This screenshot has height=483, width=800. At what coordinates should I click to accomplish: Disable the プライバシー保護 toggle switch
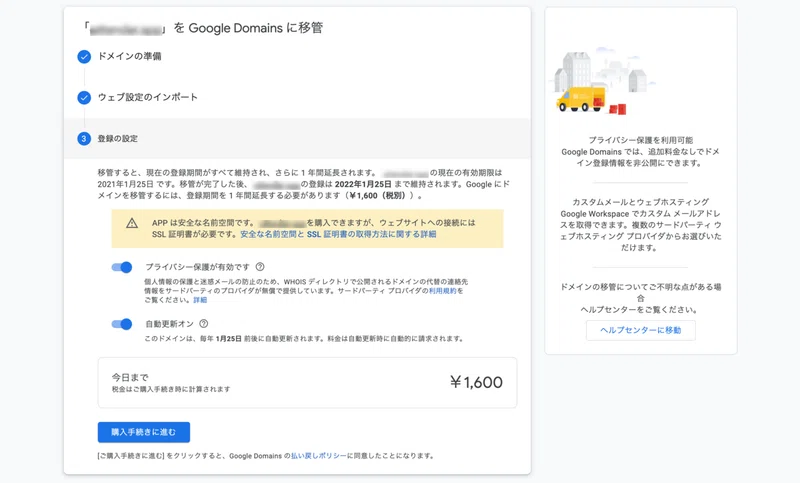122,267
